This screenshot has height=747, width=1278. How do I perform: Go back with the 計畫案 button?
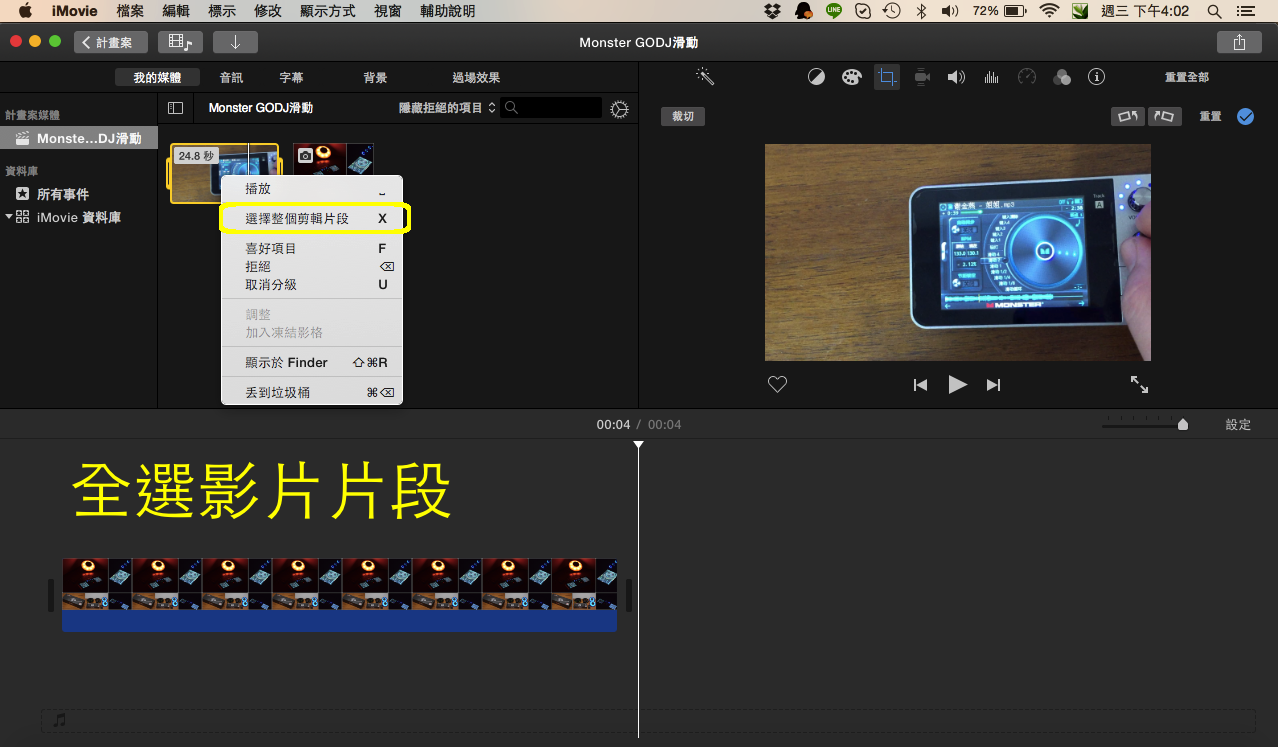pos(110,42)
